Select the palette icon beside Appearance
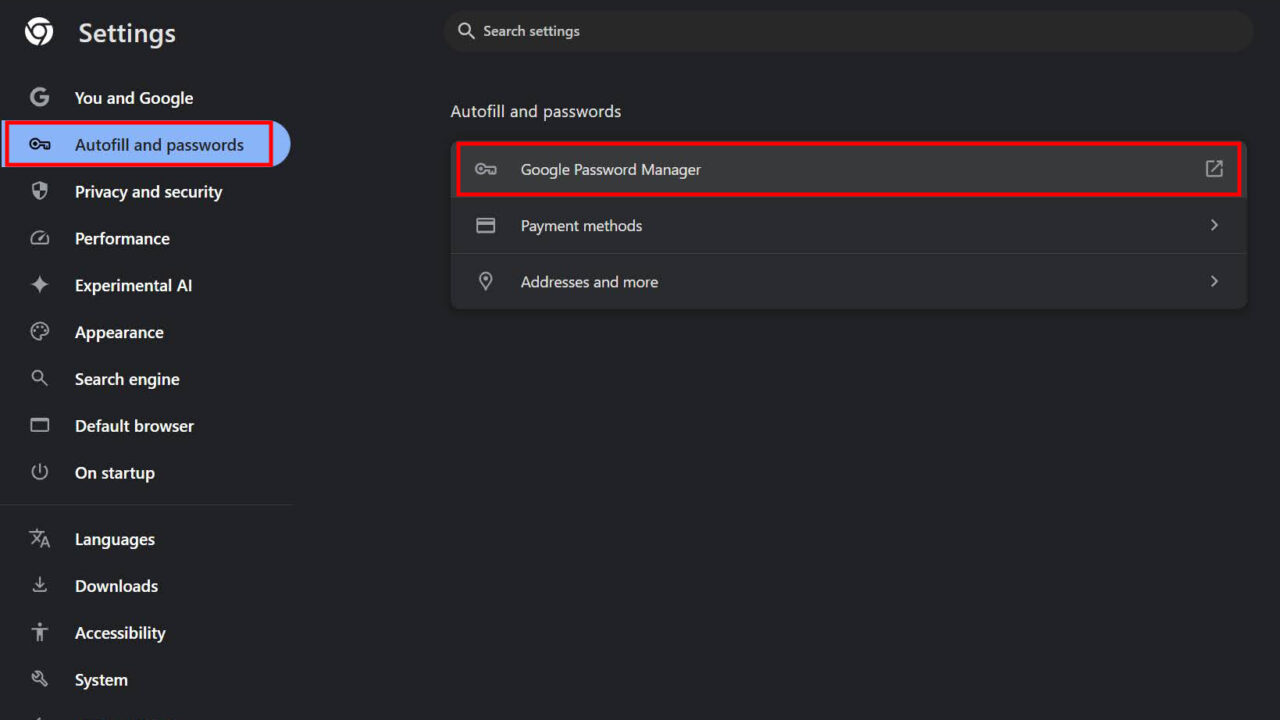The image size is (1280, 720). tap(40, 332)
